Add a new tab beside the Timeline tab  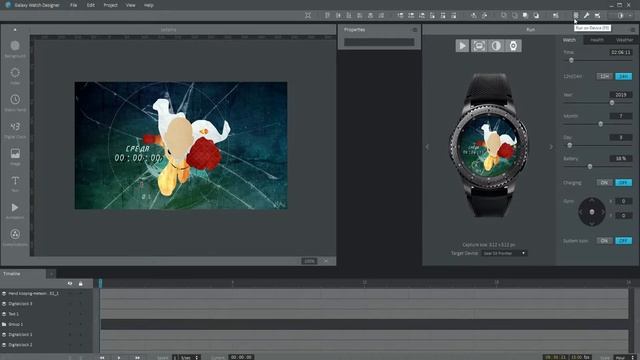[x=51, y=274]
